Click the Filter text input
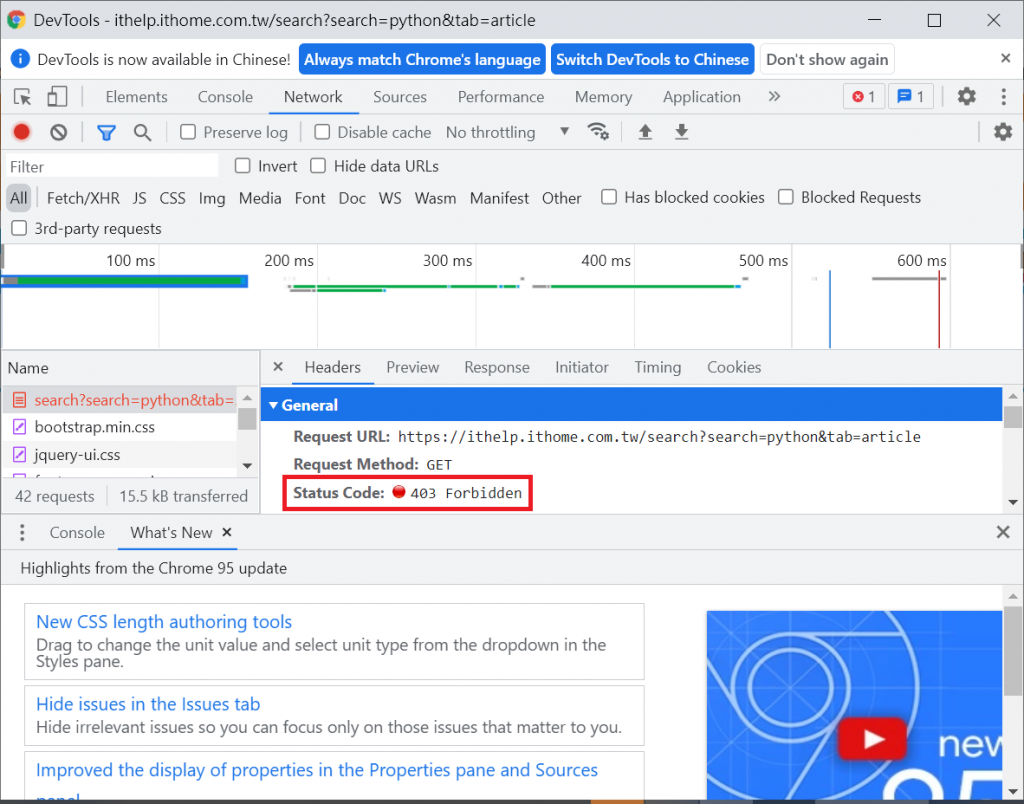Screen dimensions: 1024x804 tap(112, 167)
